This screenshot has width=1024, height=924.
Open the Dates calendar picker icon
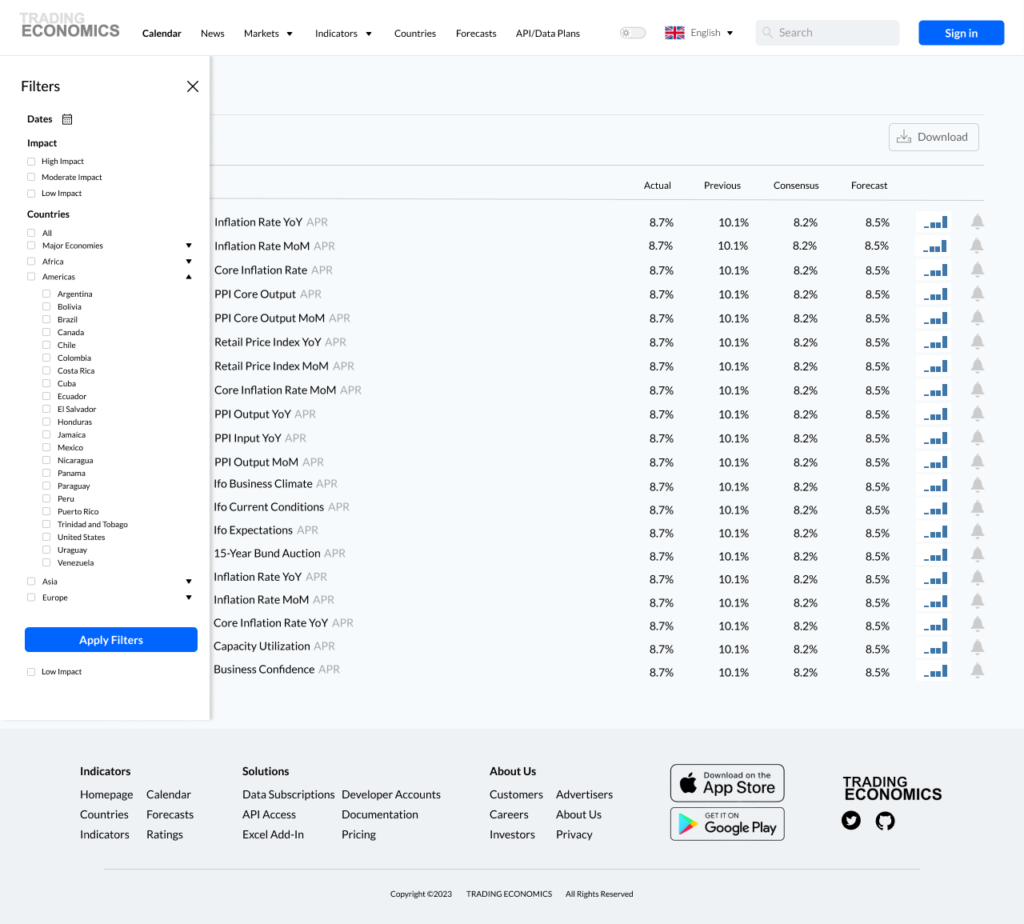67,119
